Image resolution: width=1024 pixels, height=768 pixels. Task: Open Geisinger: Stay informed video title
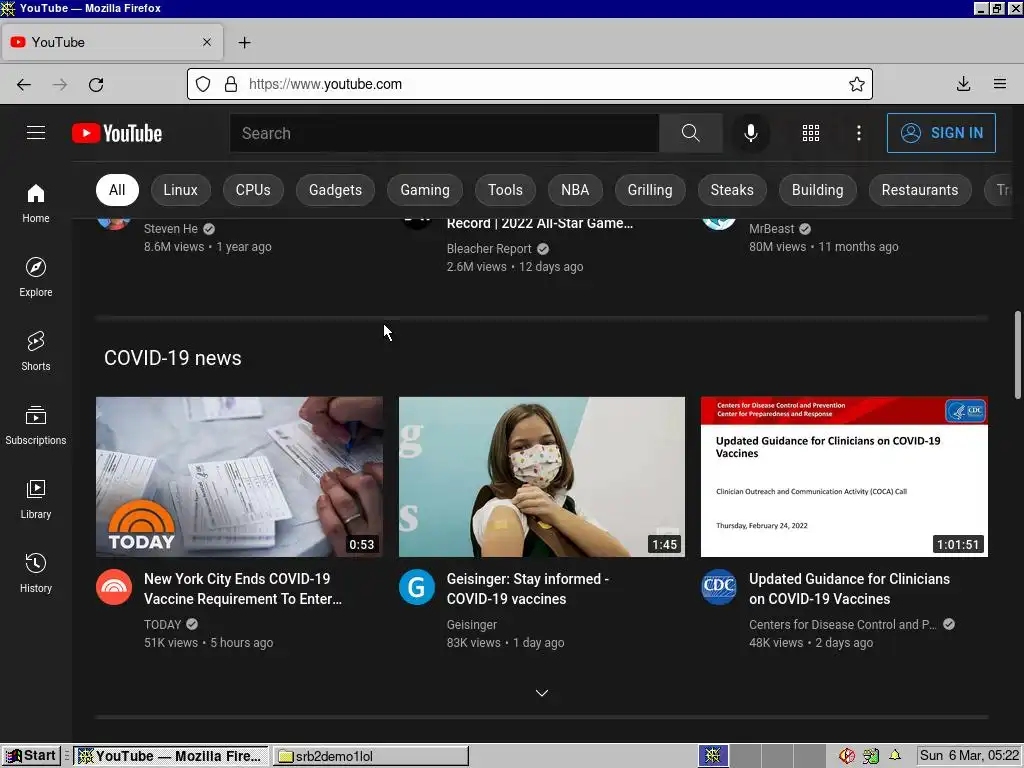pyautogui.click(x=528, y=588)
